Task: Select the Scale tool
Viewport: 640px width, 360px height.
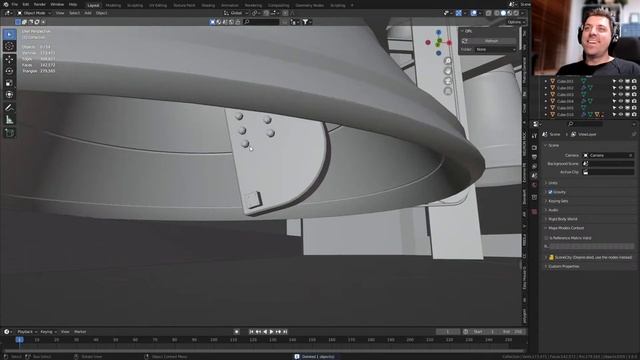Action: (9, 83)
